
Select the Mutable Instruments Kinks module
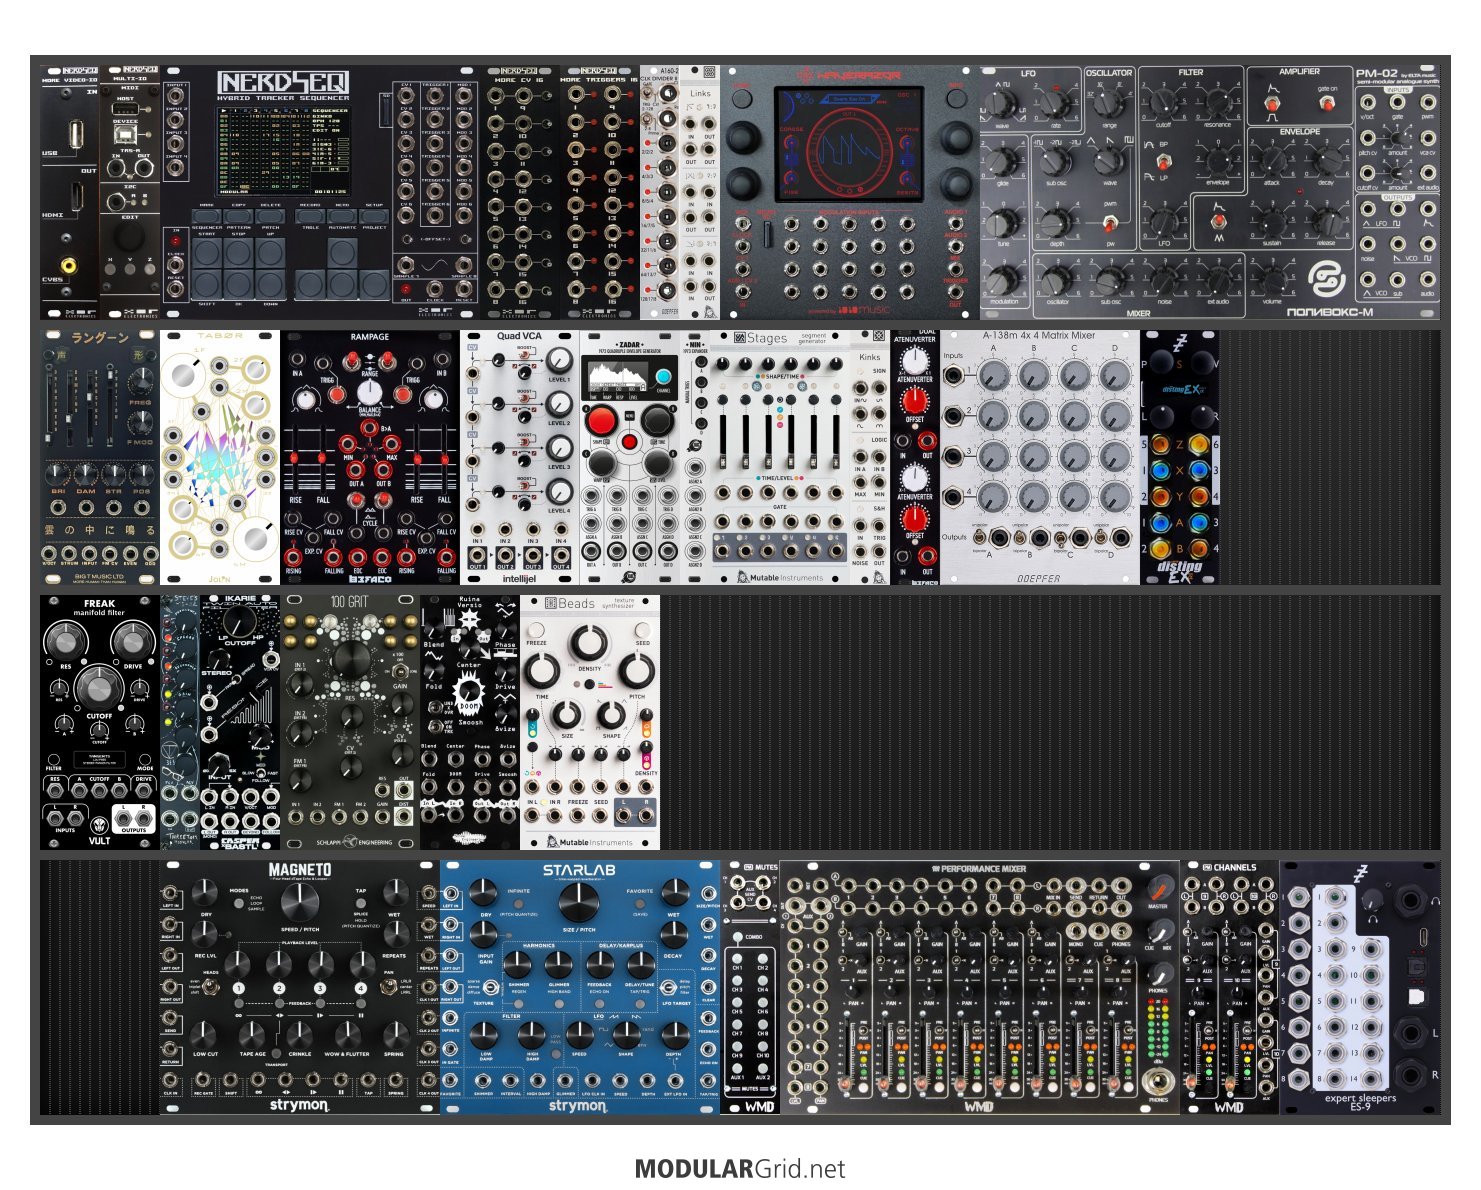pyautogui.click(x=870, y=457)
